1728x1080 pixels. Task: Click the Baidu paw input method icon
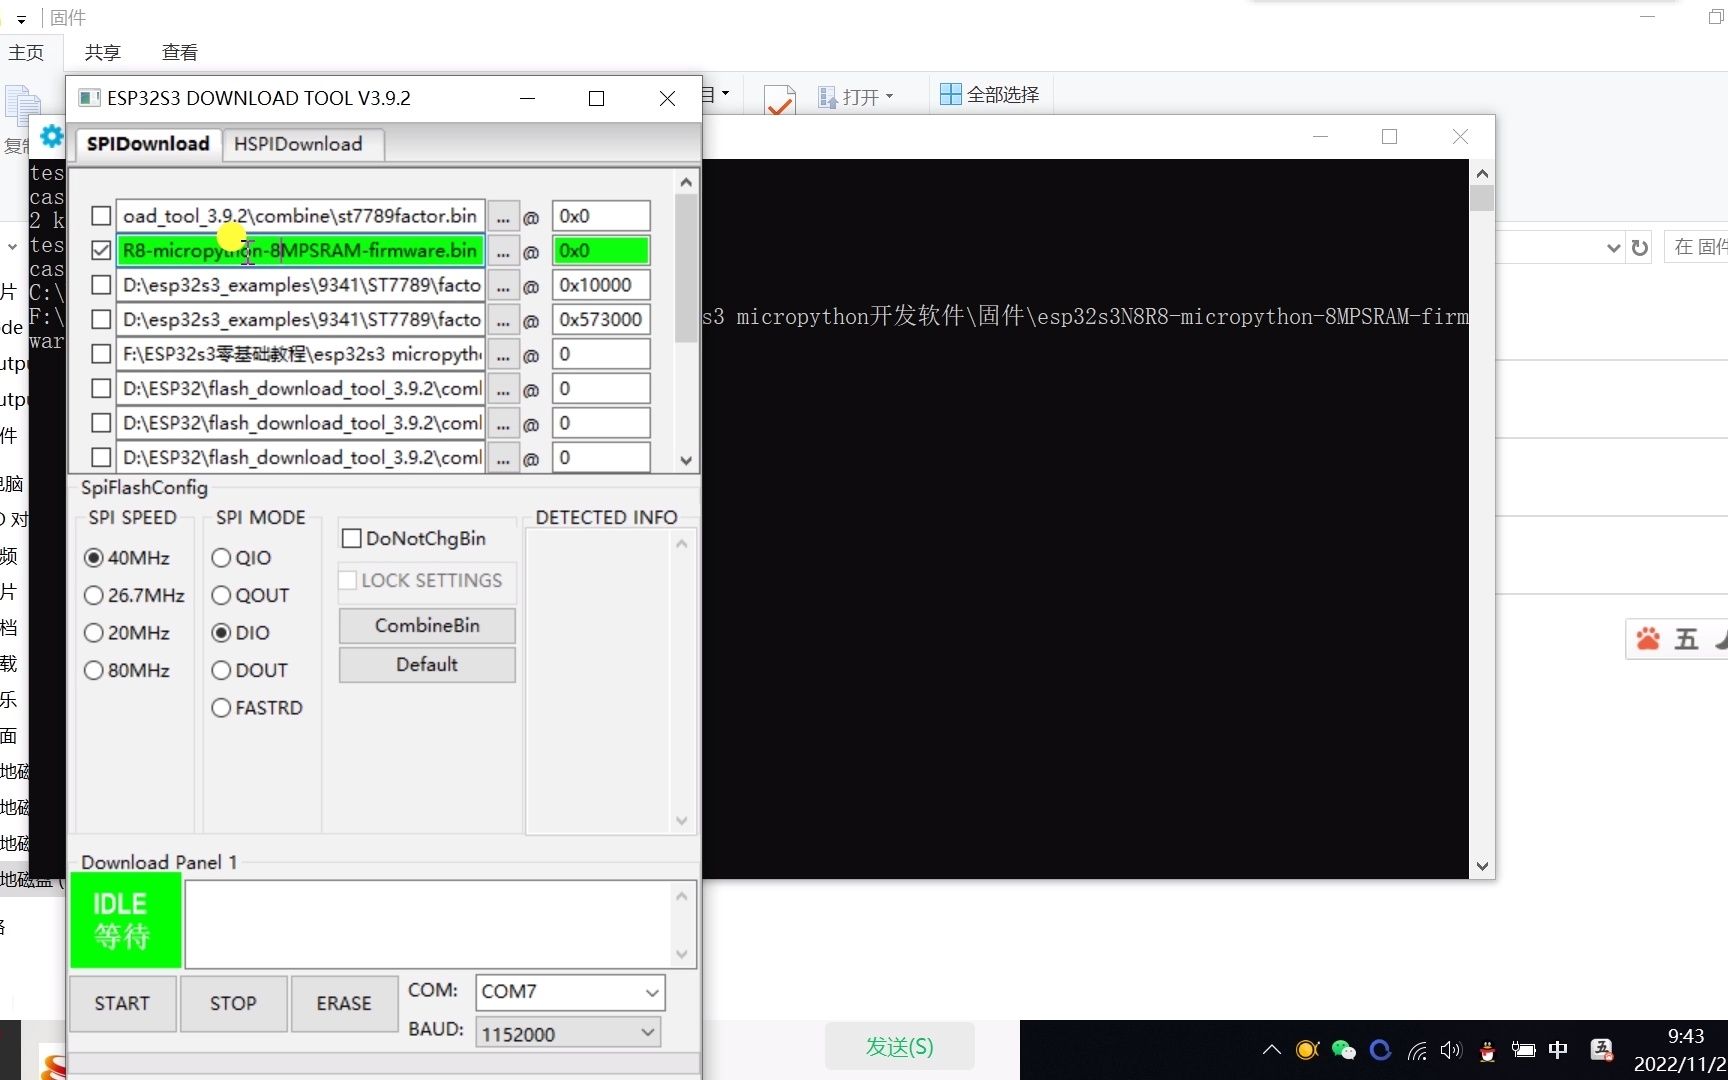[x=1648, y=639]
